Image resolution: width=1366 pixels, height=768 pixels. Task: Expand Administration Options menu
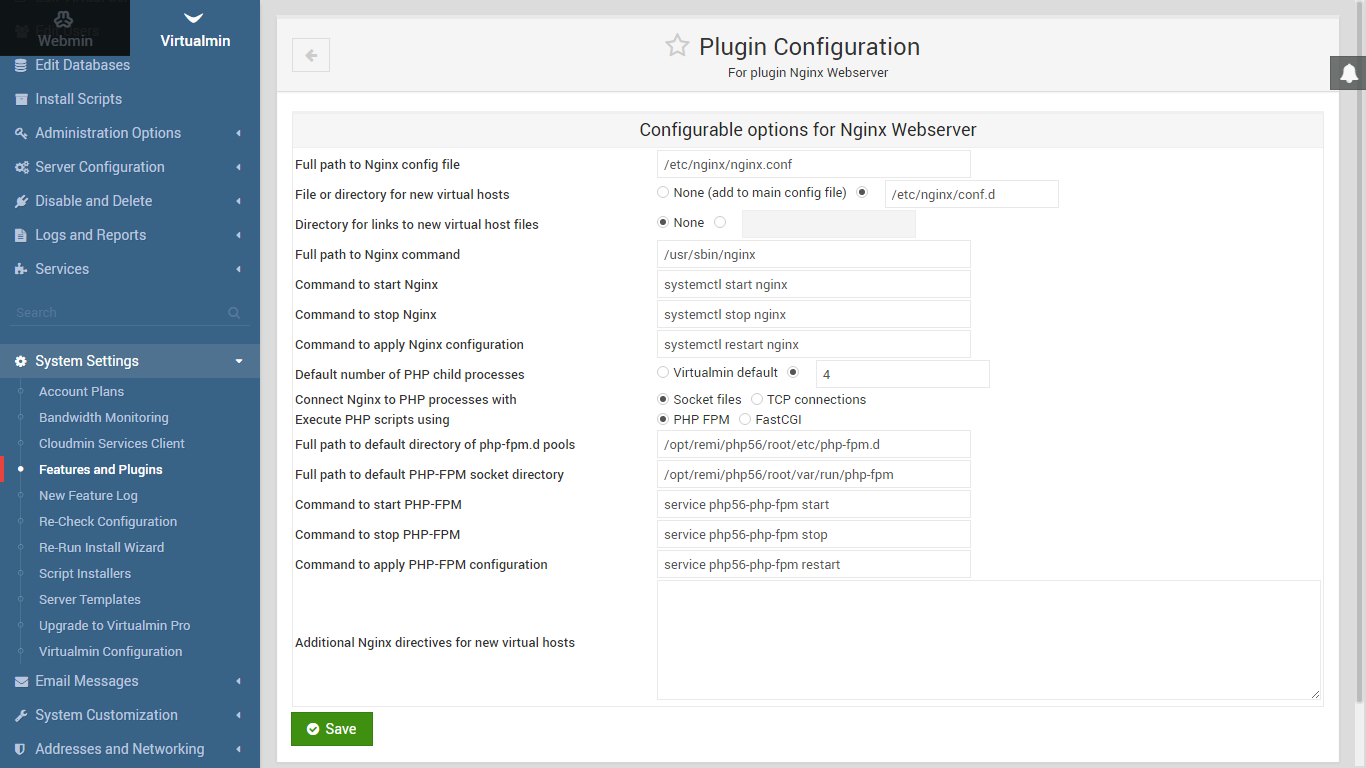click(108, 133)
